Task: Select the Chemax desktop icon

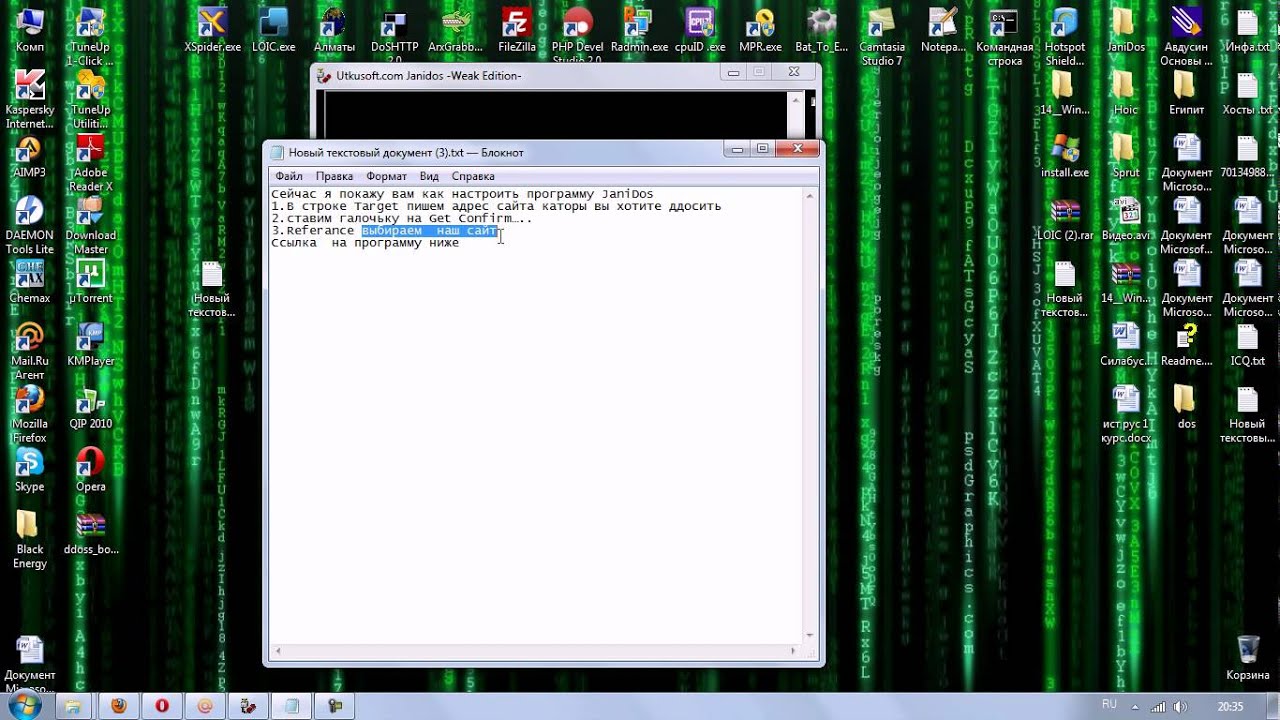Action: click(30, 282)
